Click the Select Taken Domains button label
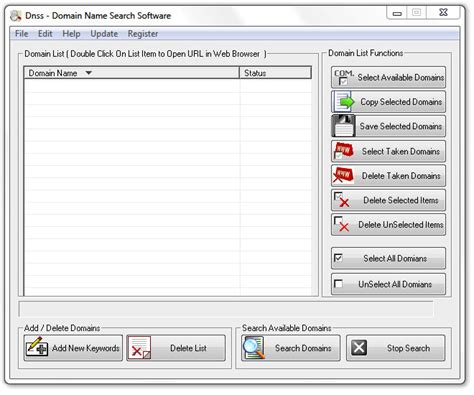 [401, 151]
